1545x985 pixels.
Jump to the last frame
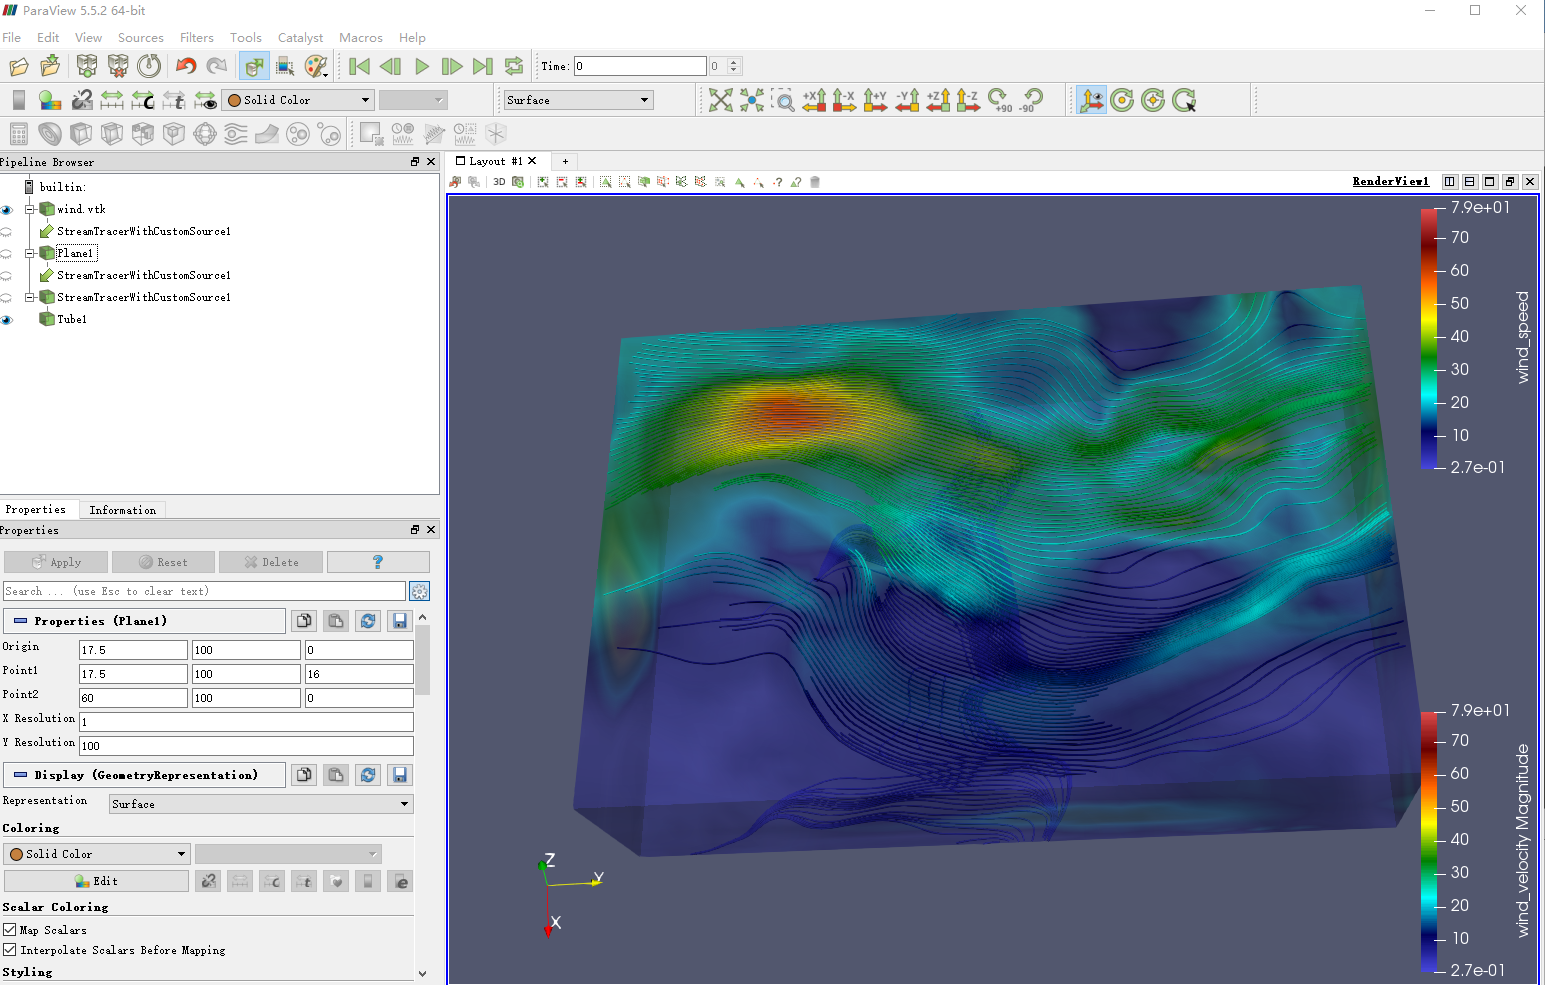[483, 67]
